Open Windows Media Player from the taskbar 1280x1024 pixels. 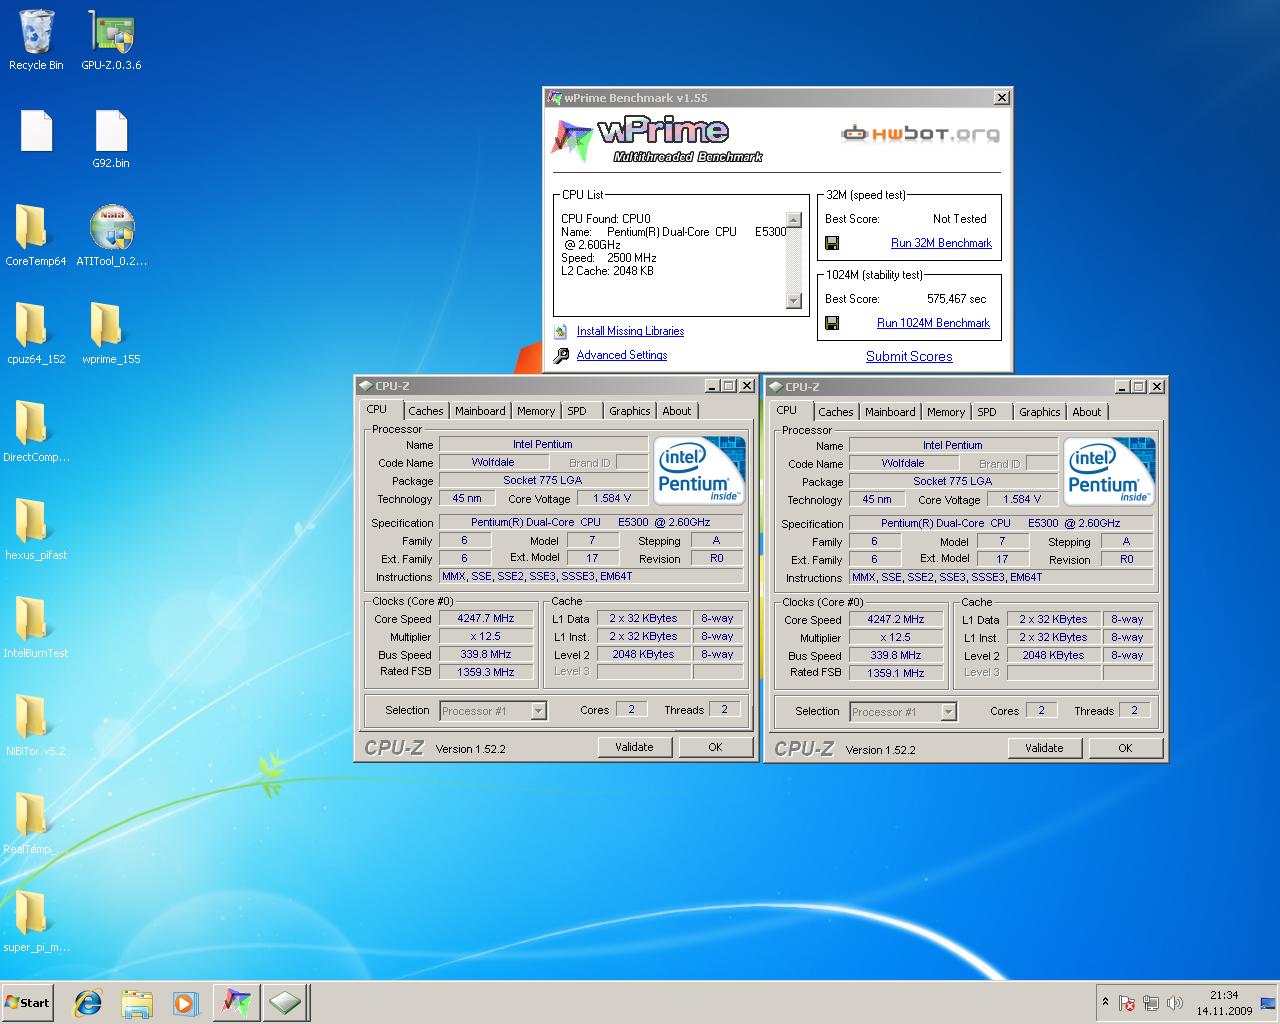[185, 1003]
